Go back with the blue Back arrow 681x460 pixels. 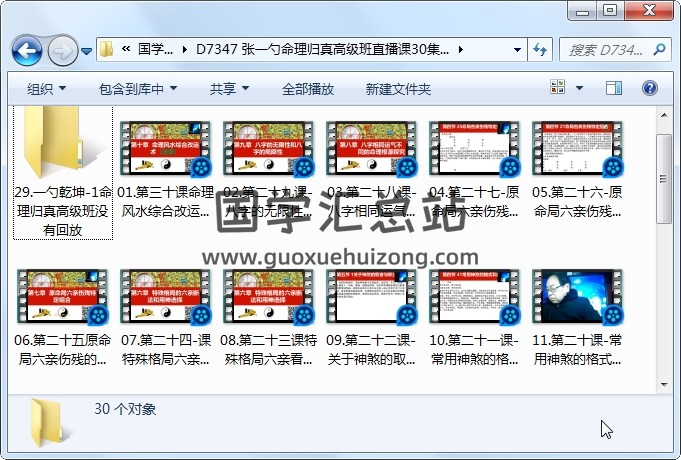coord(27,51)
